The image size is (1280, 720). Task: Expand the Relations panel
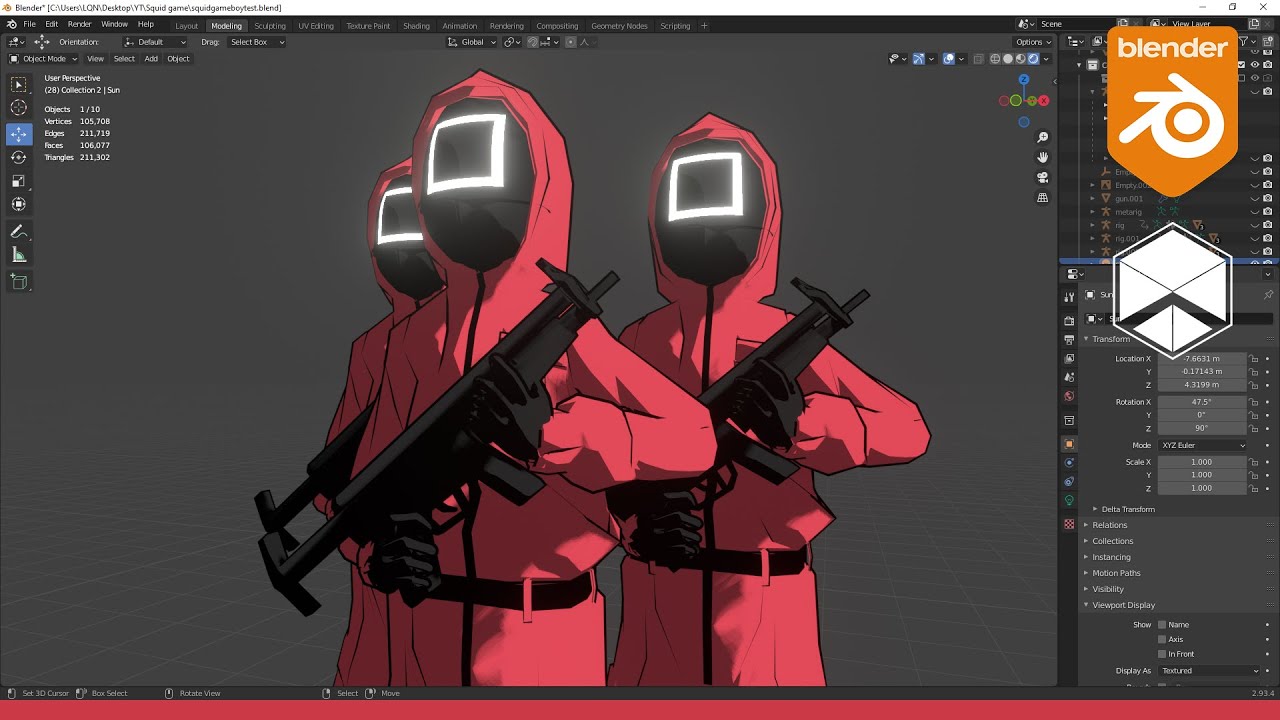1109,525
